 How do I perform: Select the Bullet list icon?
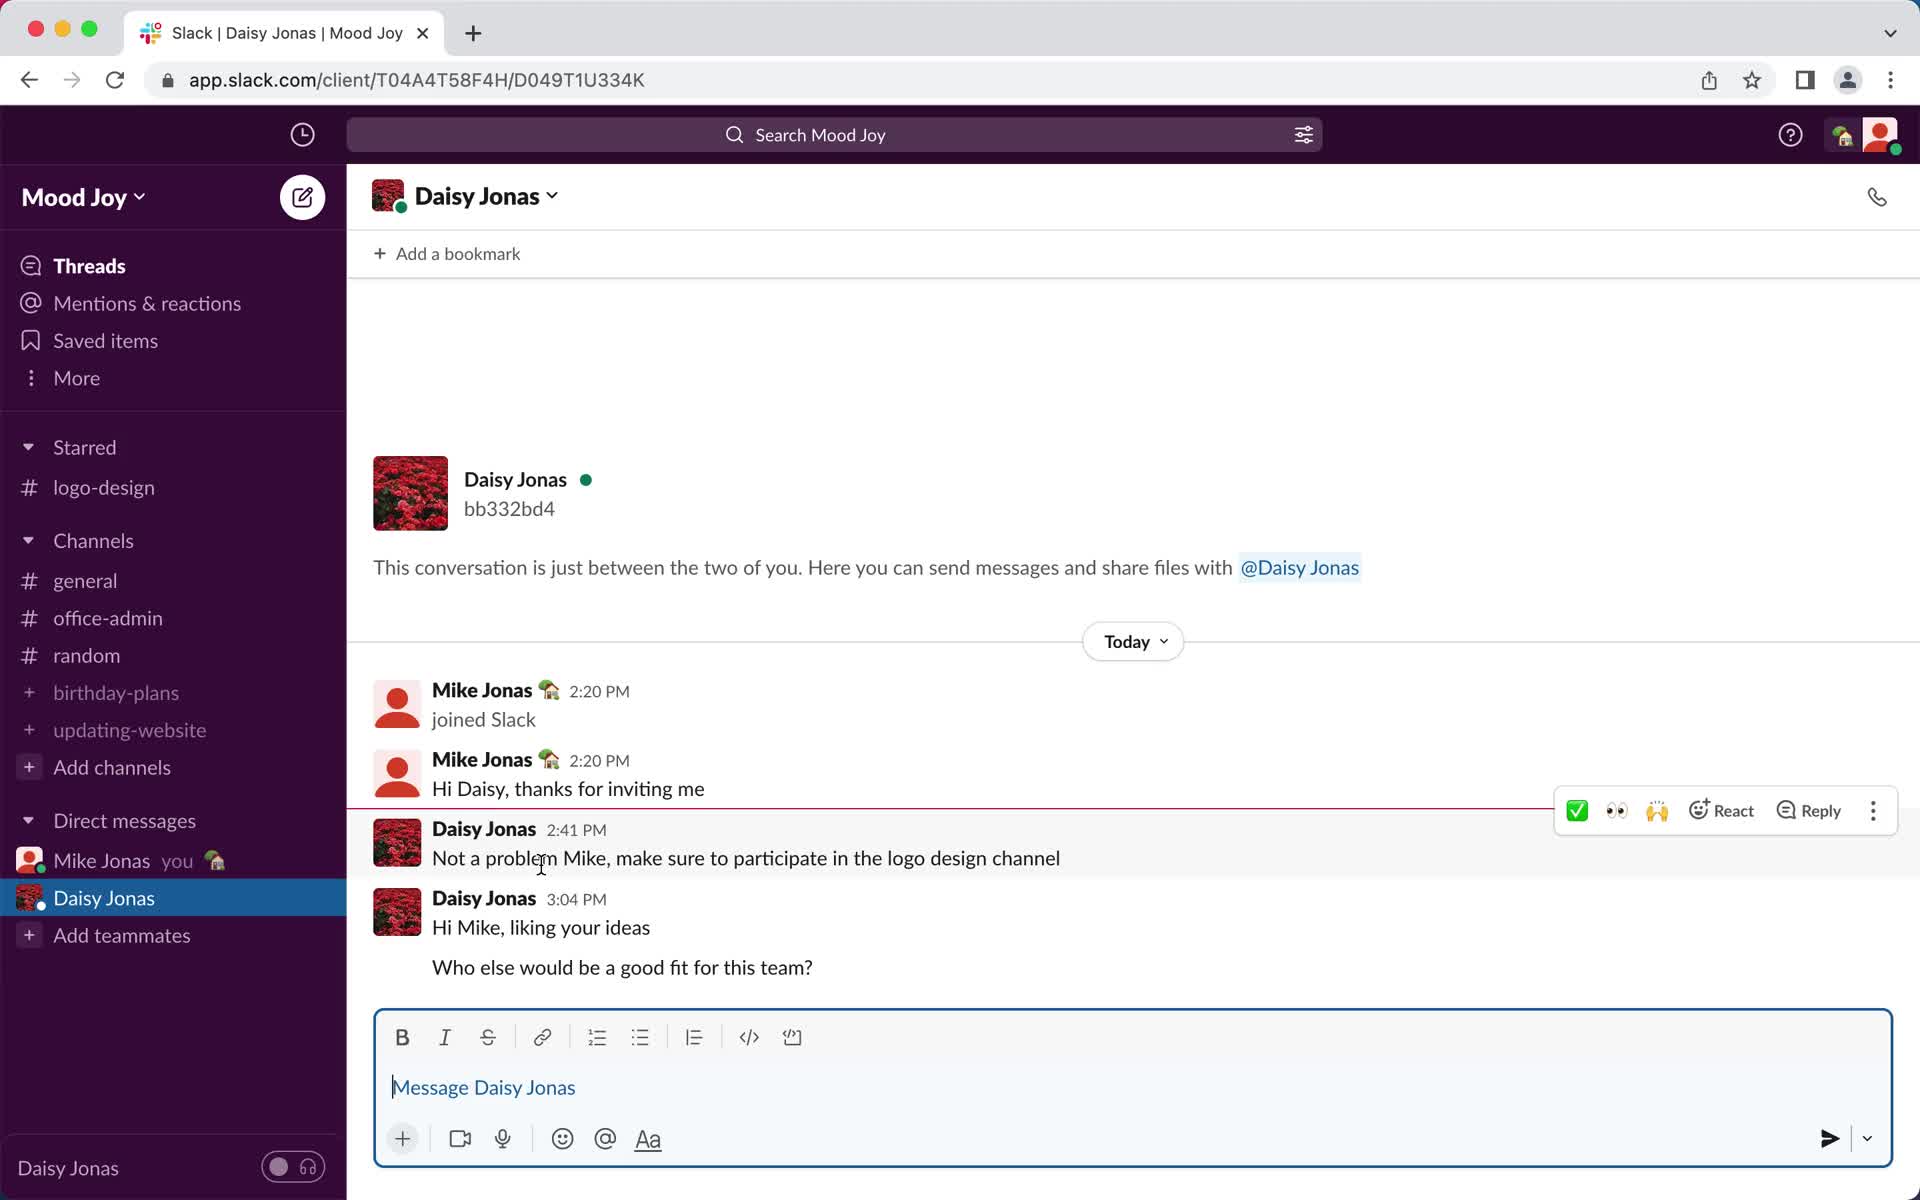[640, 1037]
